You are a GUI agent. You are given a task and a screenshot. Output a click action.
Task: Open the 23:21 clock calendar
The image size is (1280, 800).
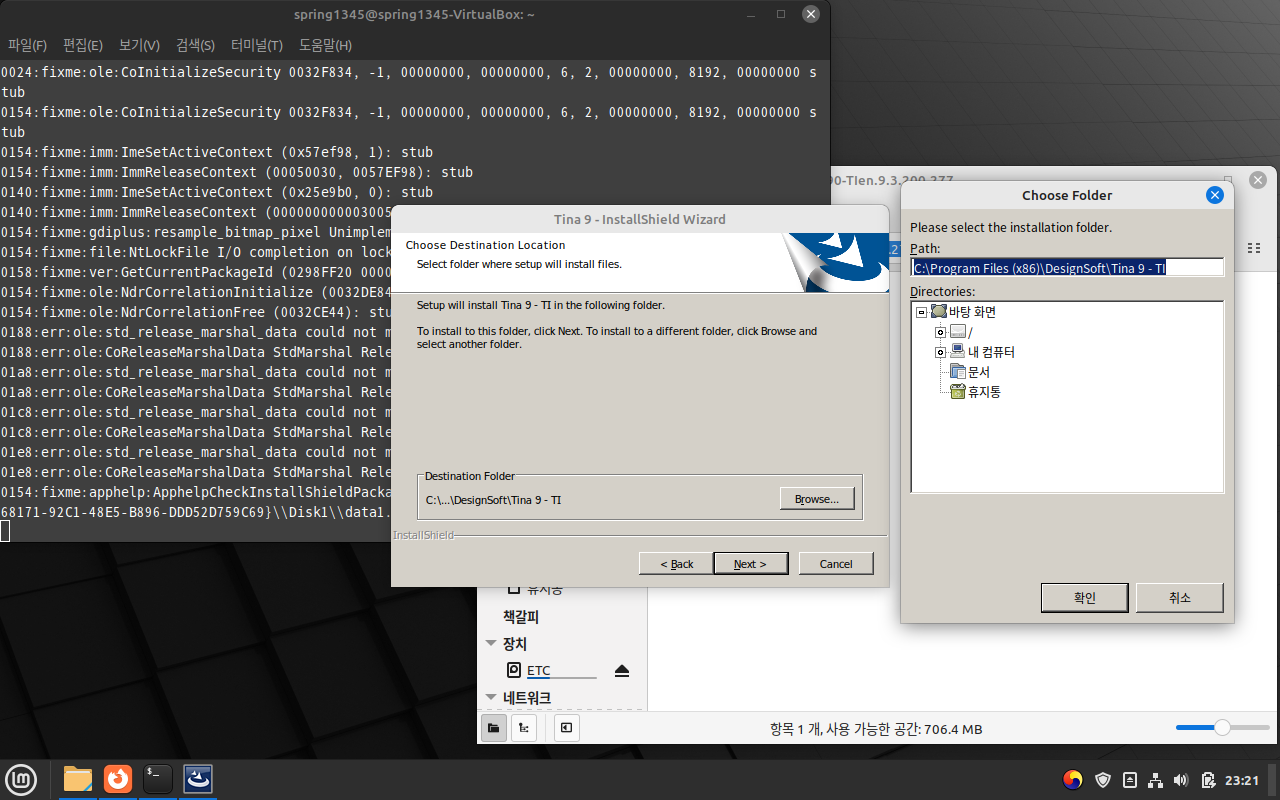1242,780
